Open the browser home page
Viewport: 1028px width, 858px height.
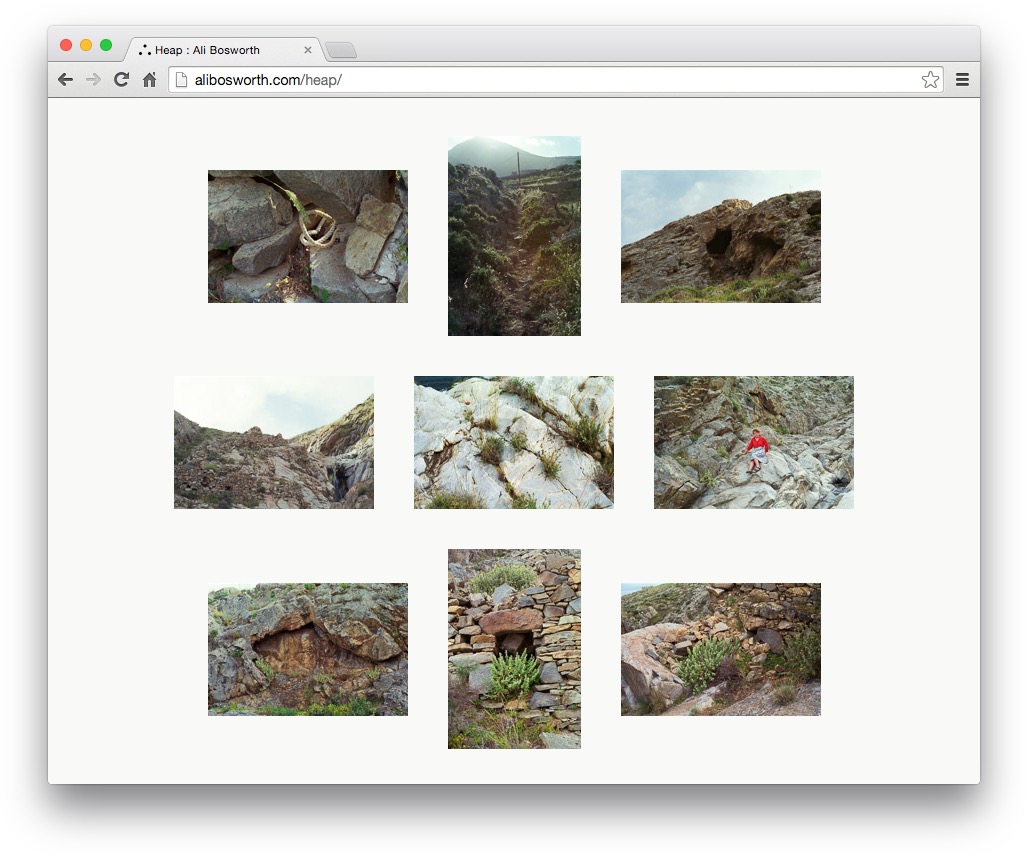click(149, 80)
